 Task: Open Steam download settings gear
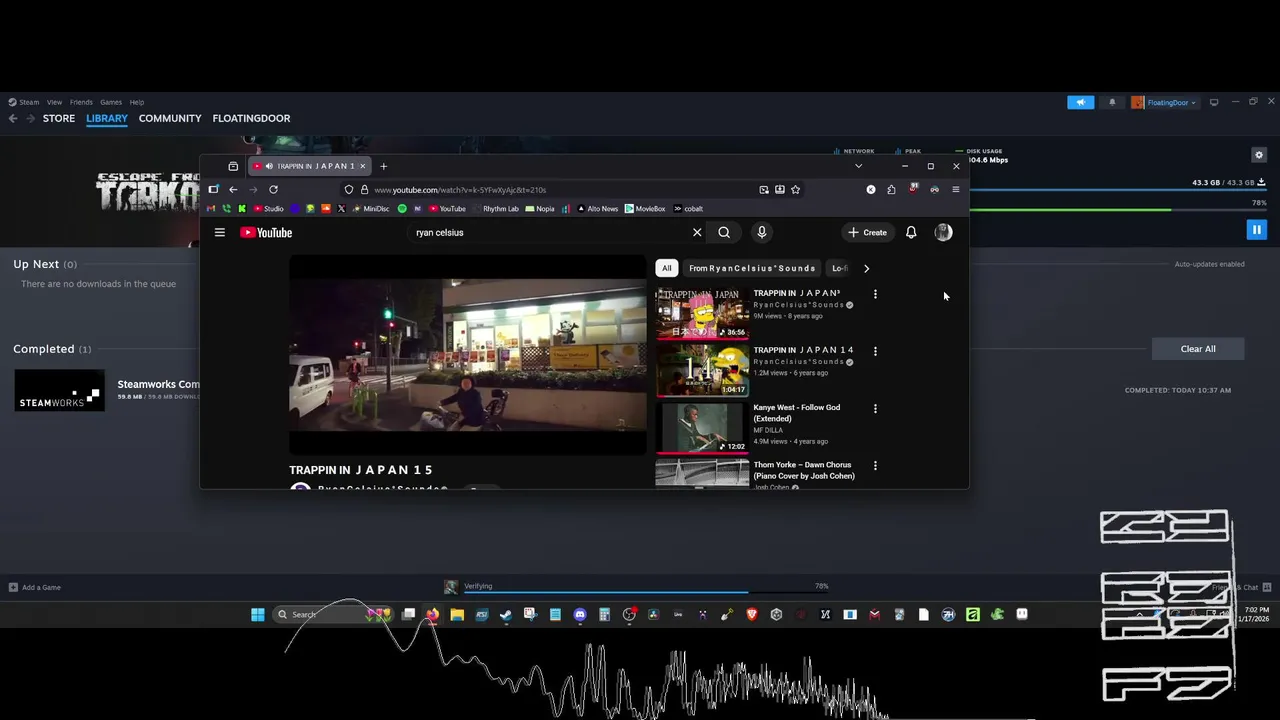tap(1259, 155)
